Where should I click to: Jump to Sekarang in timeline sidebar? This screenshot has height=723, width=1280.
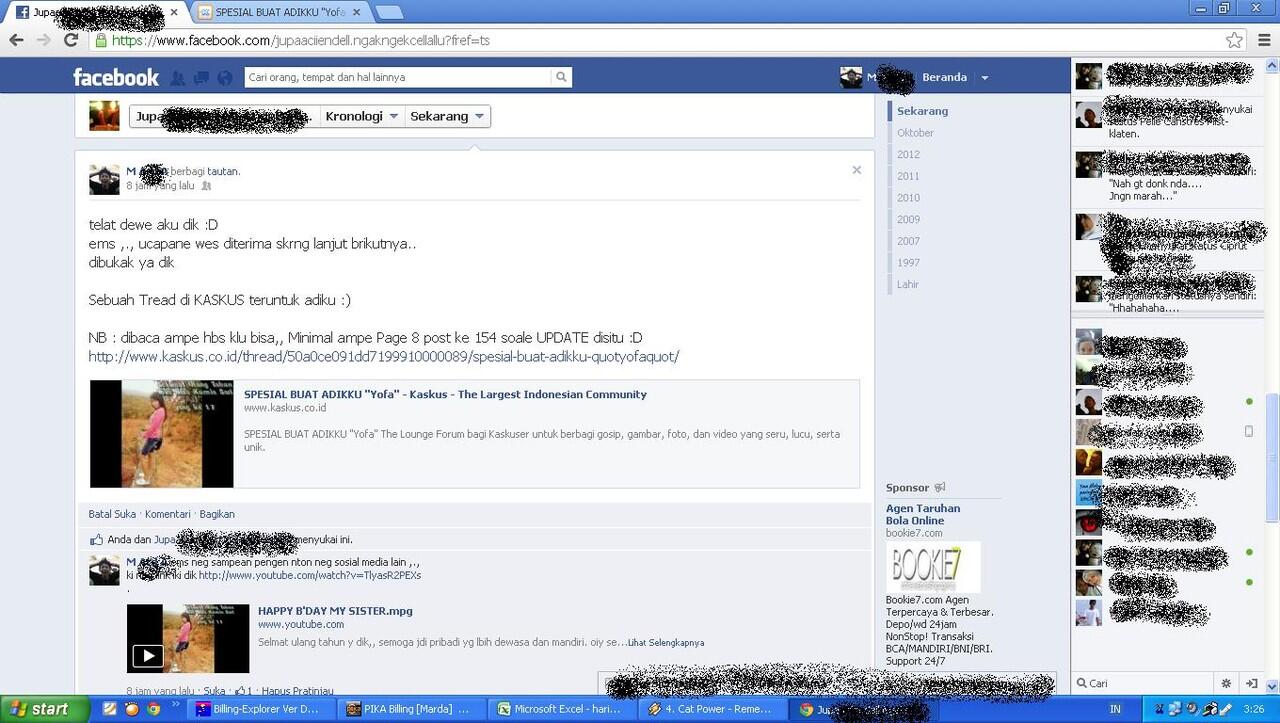[x=922, y=111]
